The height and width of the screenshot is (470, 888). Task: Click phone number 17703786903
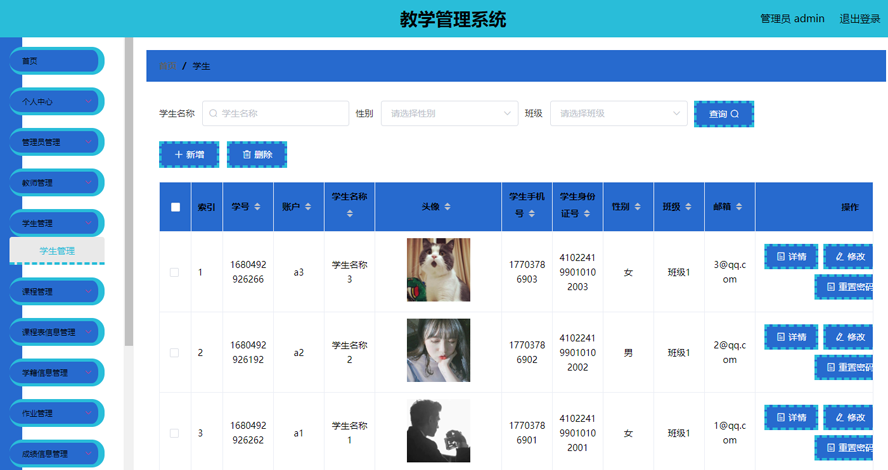tap(527, 272)
